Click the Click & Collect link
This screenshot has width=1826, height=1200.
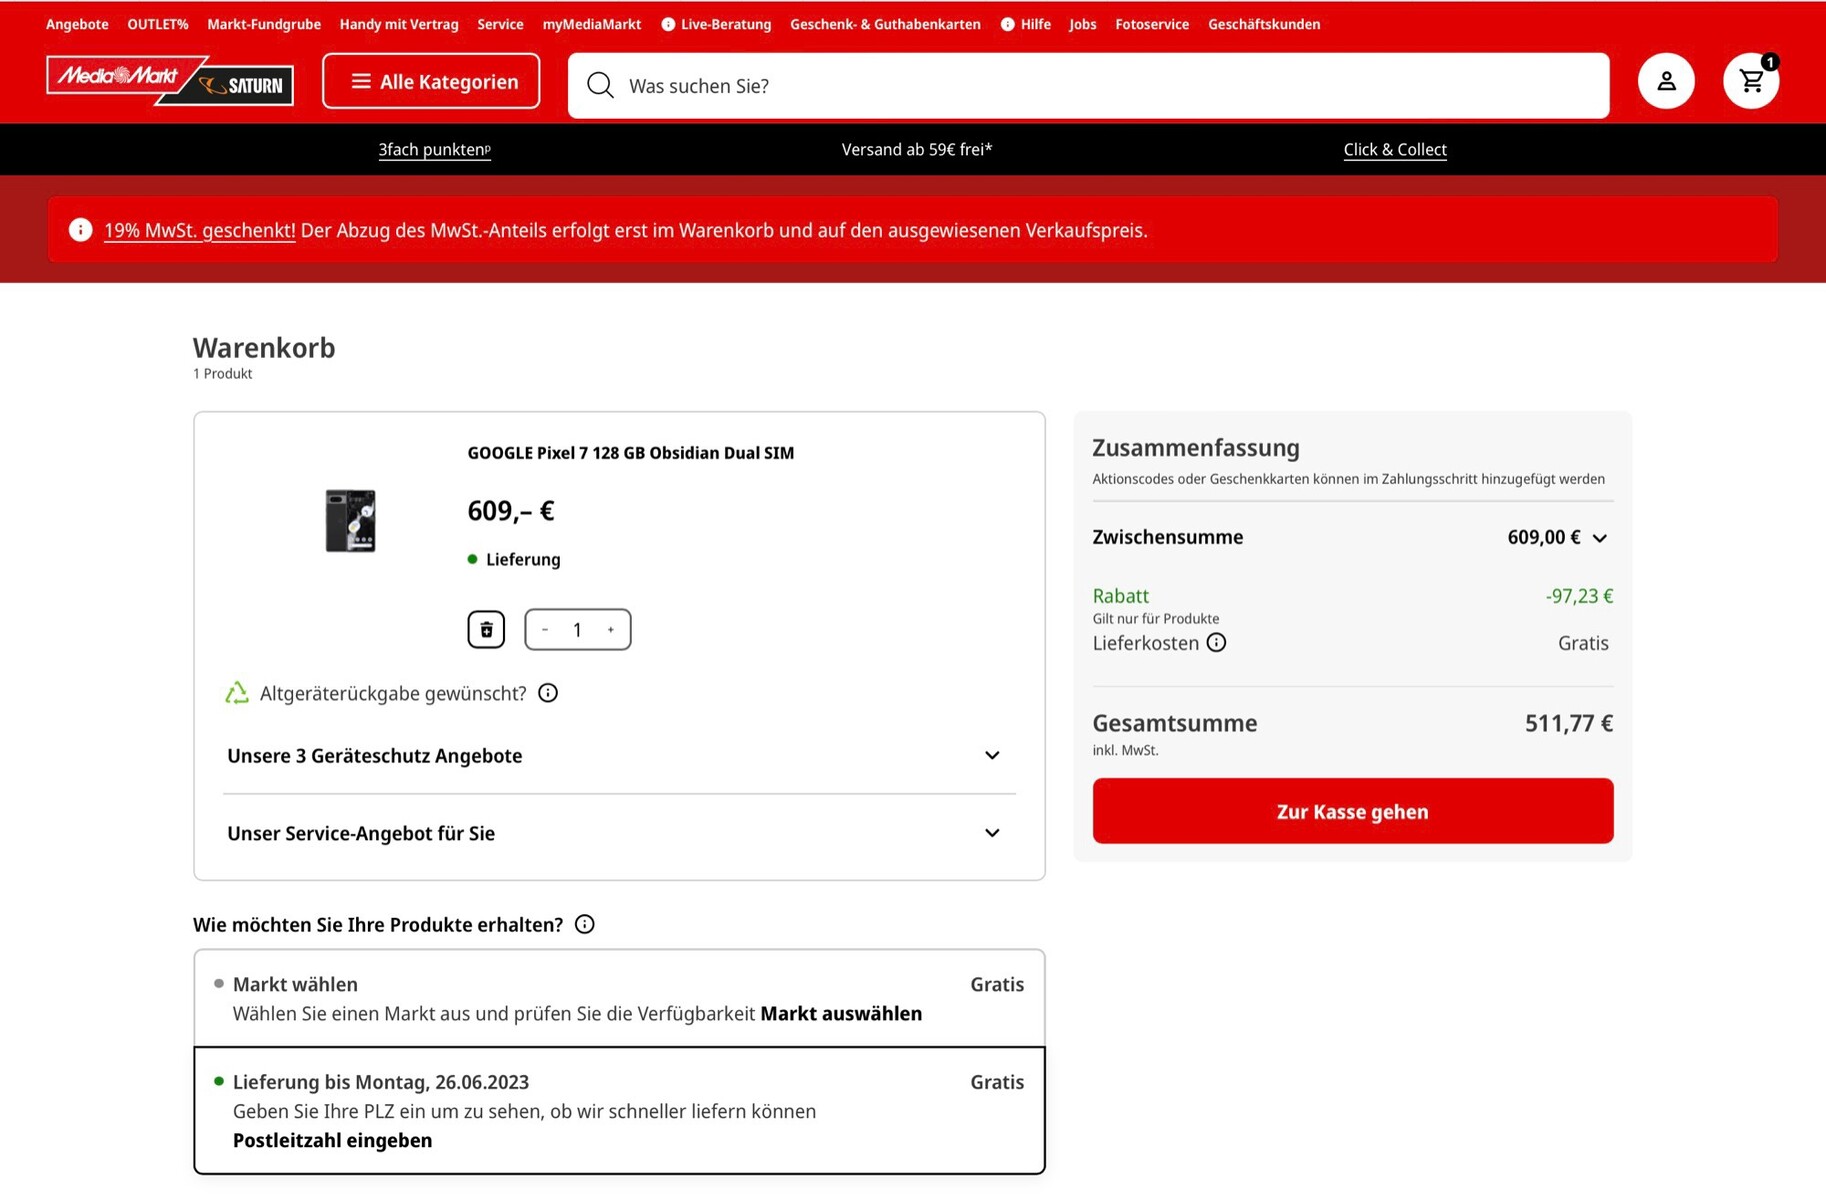[1395, 150]
